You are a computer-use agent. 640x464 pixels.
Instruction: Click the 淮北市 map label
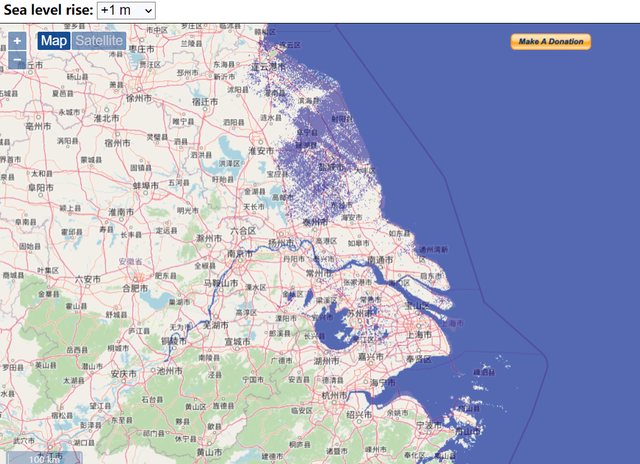point(107,118)
